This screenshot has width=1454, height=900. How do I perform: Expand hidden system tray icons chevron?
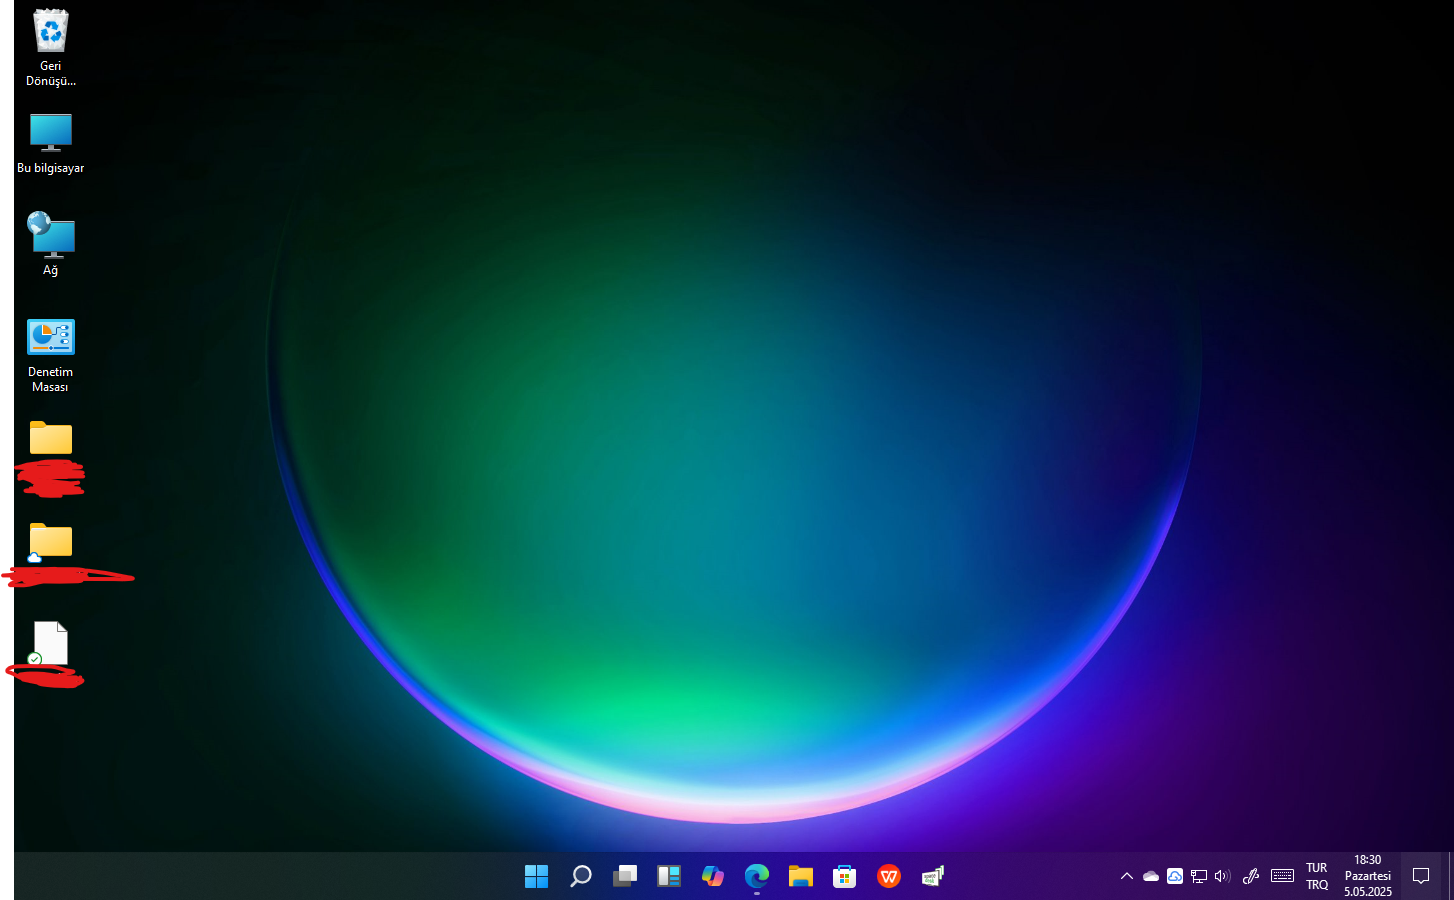coord(1127,876)
